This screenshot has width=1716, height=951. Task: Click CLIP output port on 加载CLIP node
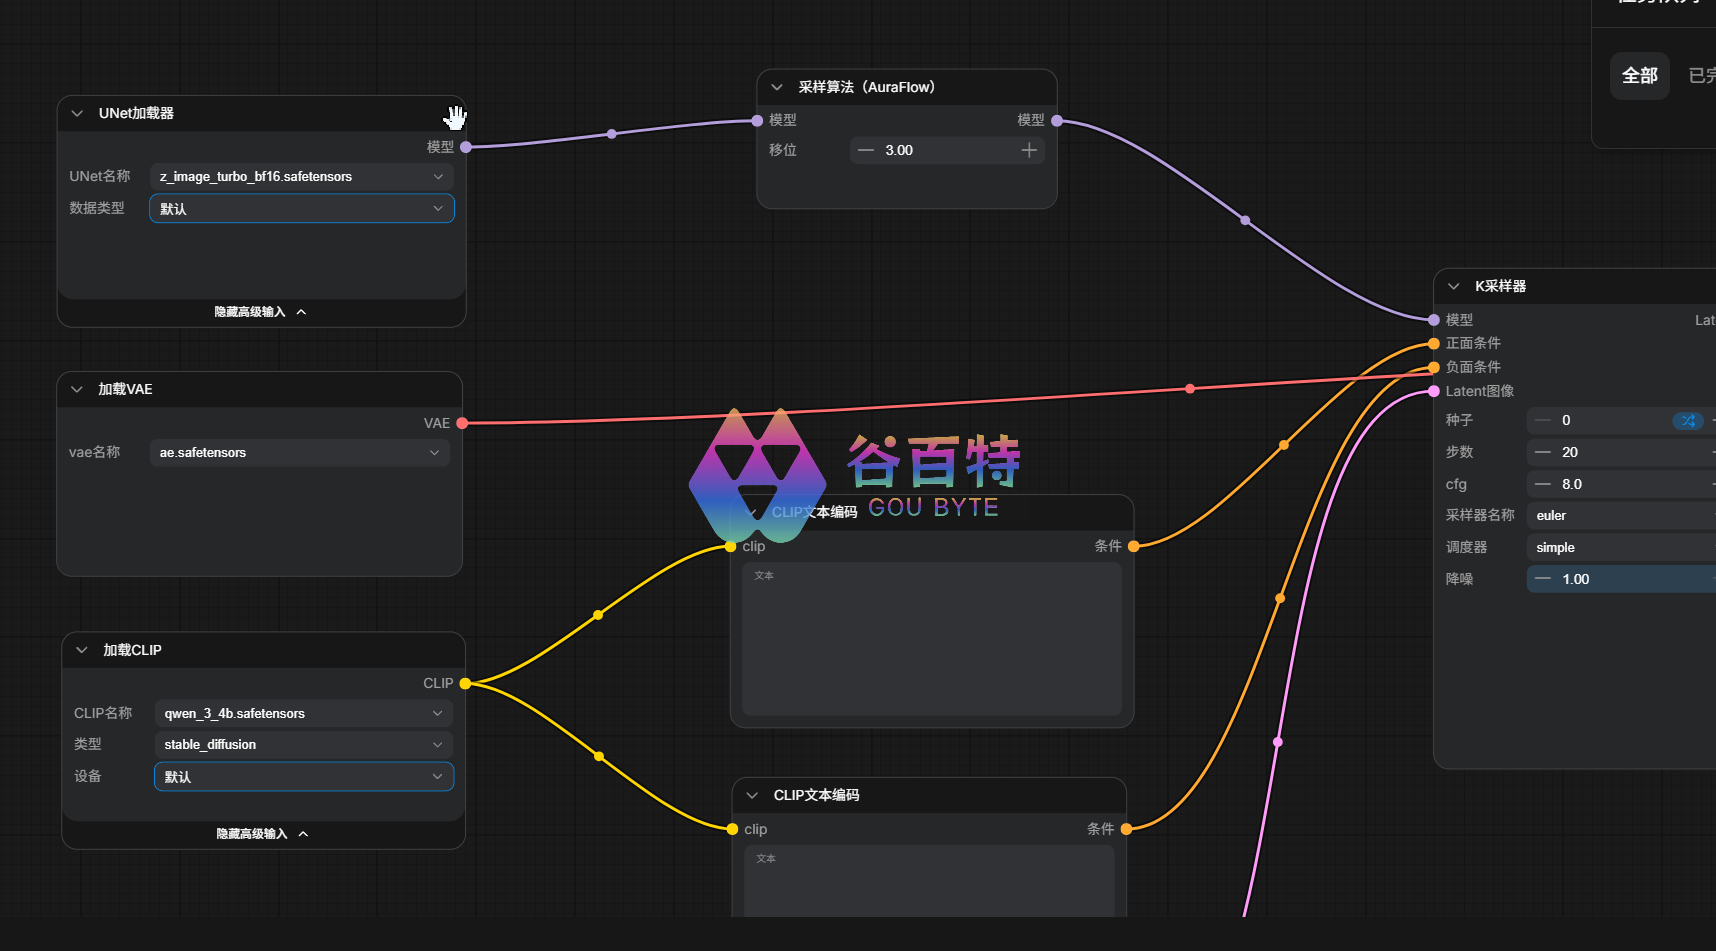(465, 683)
